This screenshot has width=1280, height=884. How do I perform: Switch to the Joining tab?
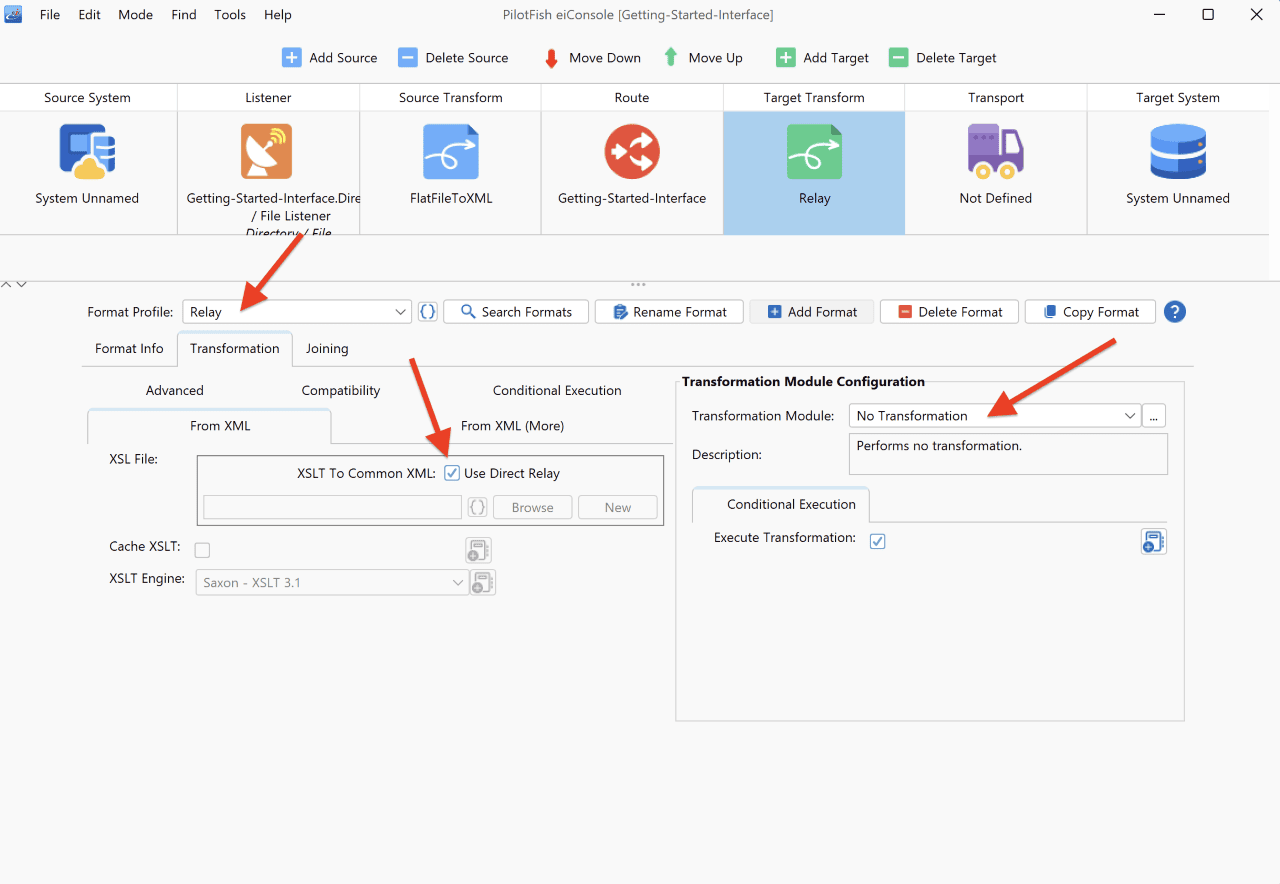(327, 349)
